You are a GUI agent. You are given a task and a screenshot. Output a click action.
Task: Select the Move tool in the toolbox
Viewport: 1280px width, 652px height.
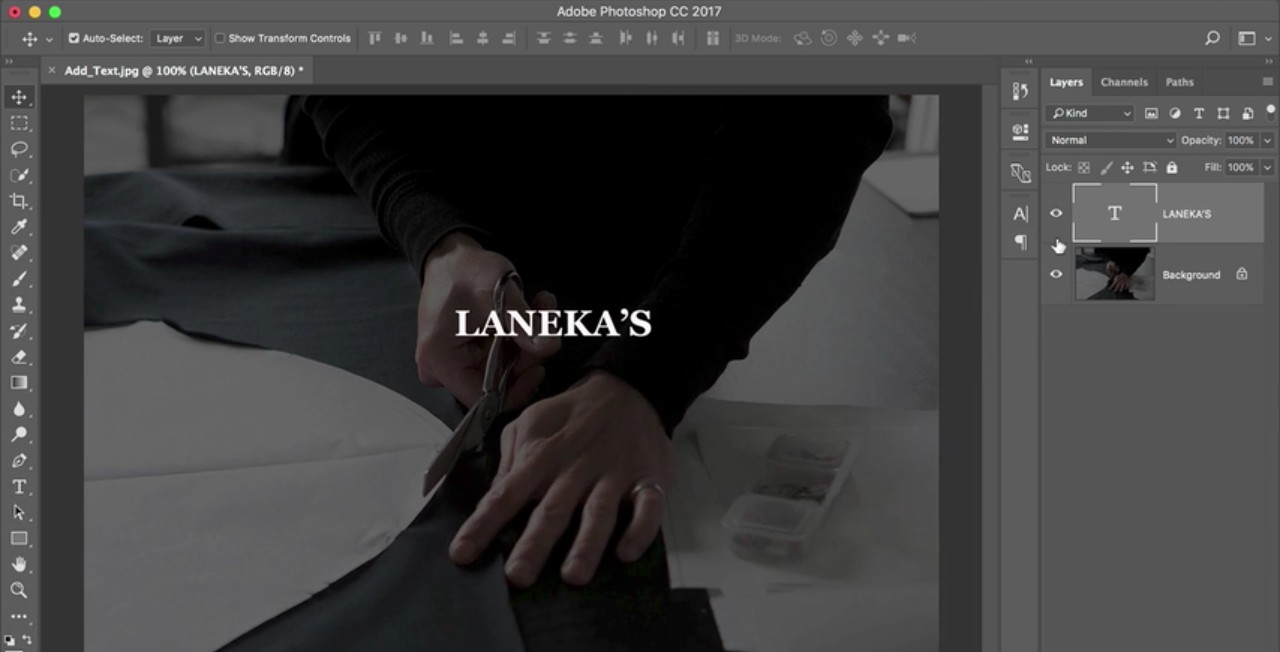click(19, 97)
